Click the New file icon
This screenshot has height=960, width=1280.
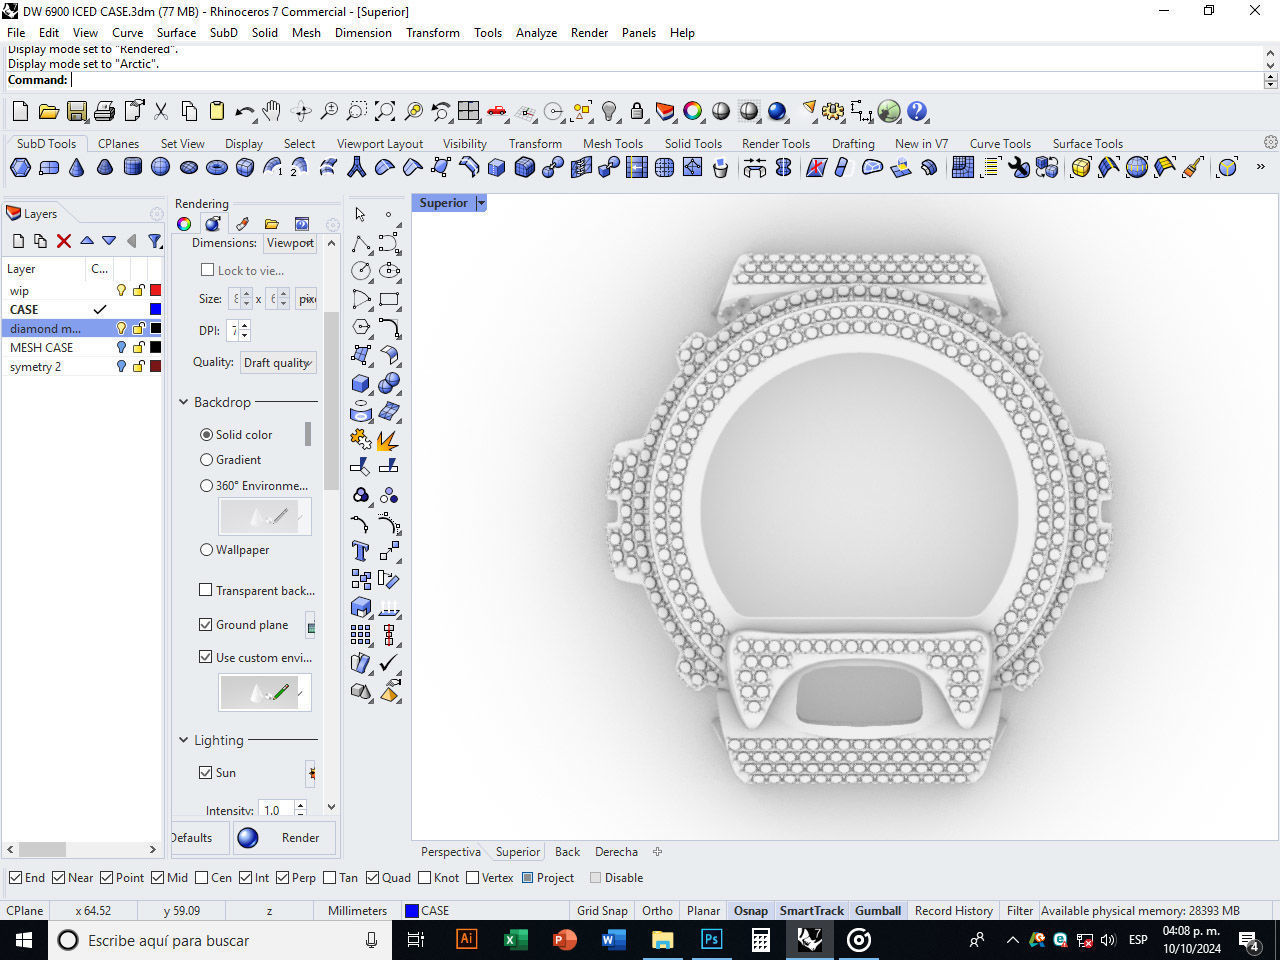tap(20, 111)
